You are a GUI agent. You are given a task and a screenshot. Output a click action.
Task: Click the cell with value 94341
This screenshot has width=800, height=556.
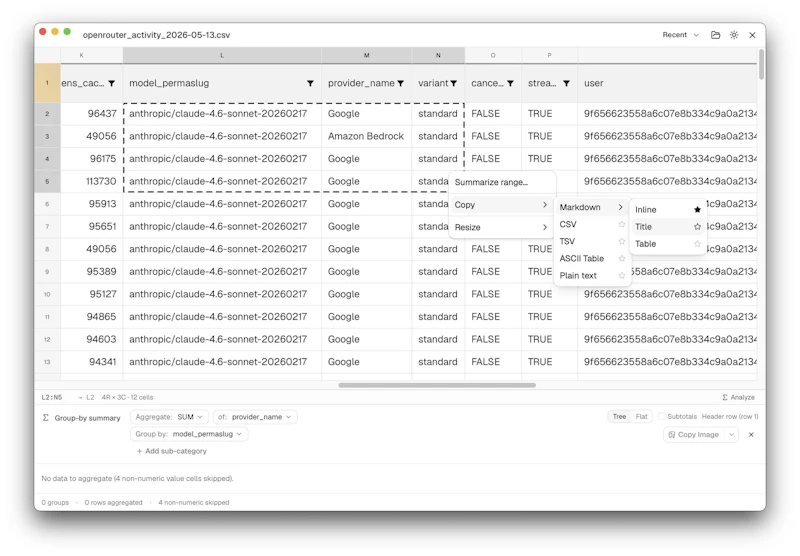coord(91,362)
